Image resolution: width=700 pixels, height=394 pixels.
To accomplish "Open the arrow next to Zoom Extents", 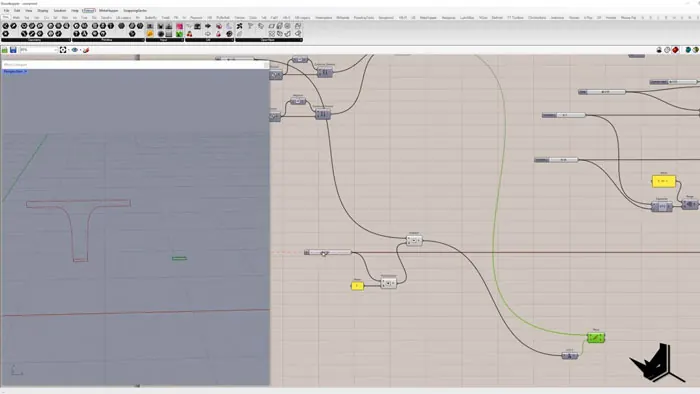I will [68, 50].
